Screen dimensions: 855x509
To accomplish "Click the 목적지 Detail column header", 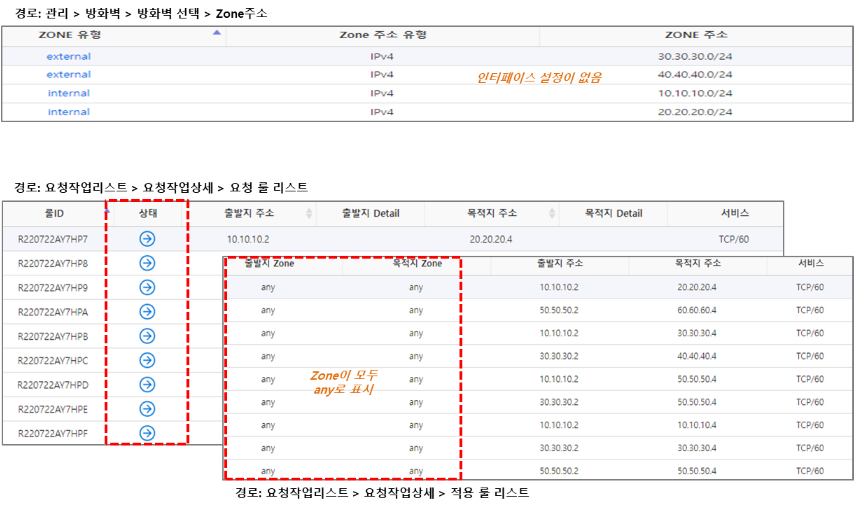I will (613, 213).
